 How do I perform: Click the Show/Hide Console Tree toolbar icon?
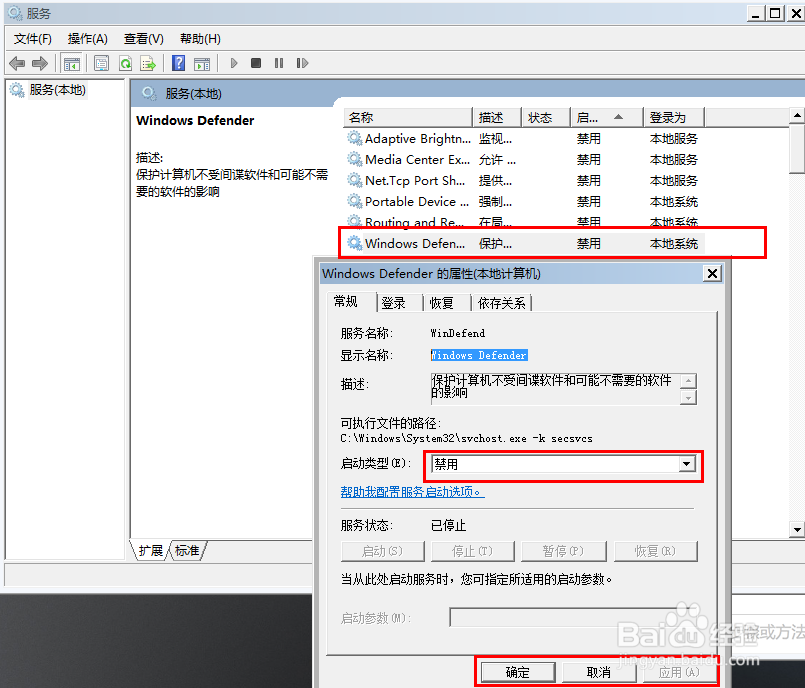point(71,63)
